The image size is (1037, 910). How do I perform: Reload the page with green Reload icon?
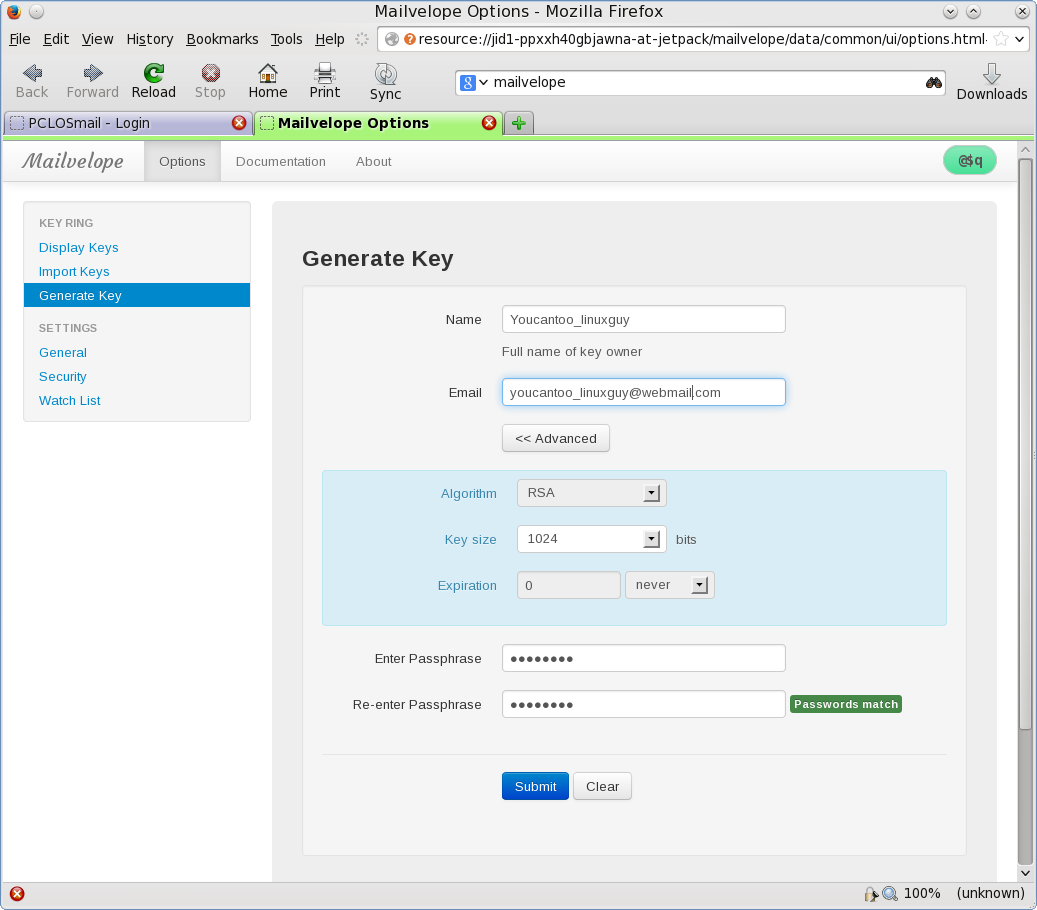click(x=153, y=73)
